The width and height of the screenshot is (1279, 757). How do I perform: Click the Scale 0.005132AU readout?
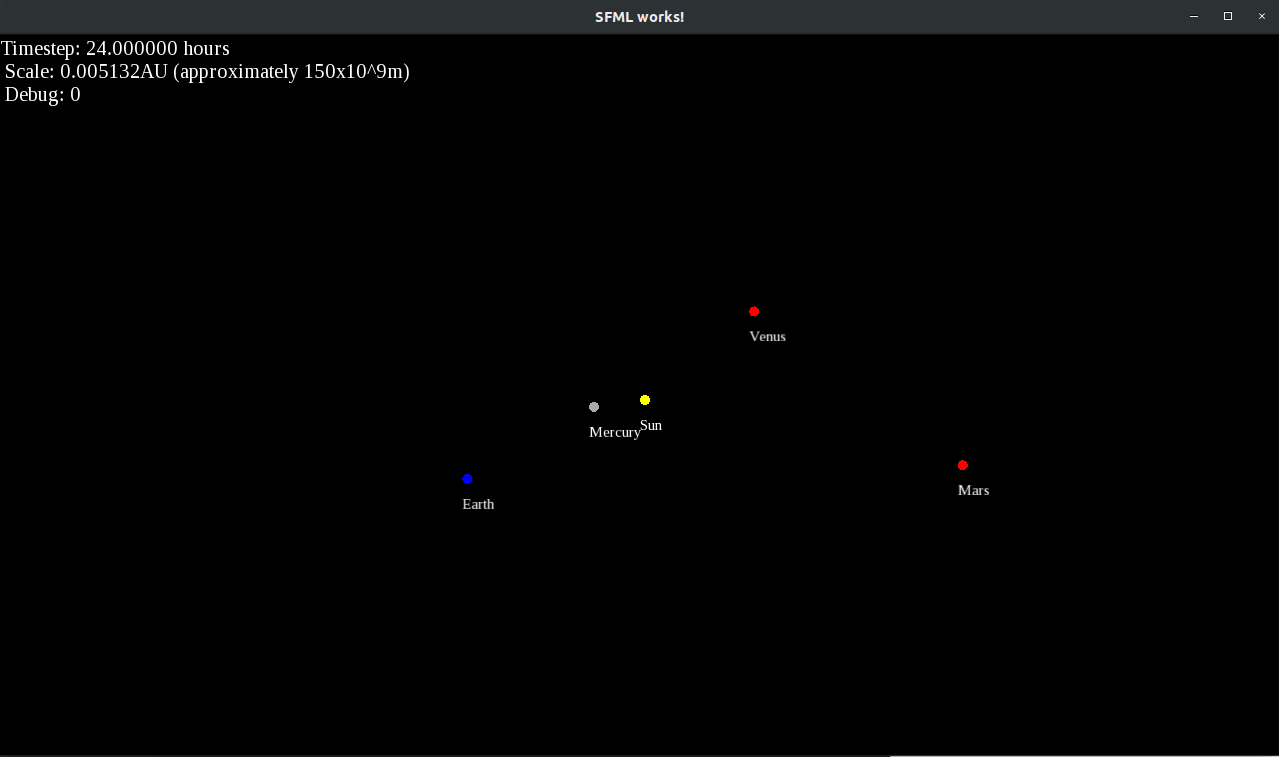207,72
